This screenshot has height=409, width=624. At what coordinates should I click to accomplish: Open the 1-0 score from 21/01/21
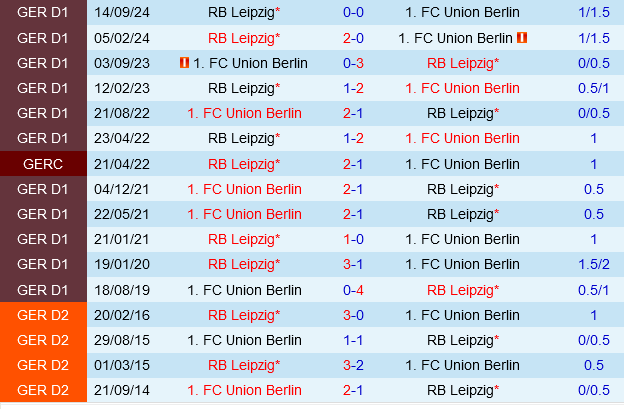(x=353, y=240)
